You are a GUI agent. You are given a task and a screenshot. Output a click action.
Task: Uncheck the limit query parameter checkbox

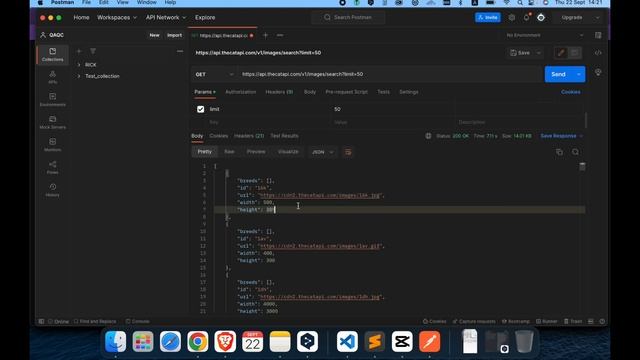tap(200, 109)
